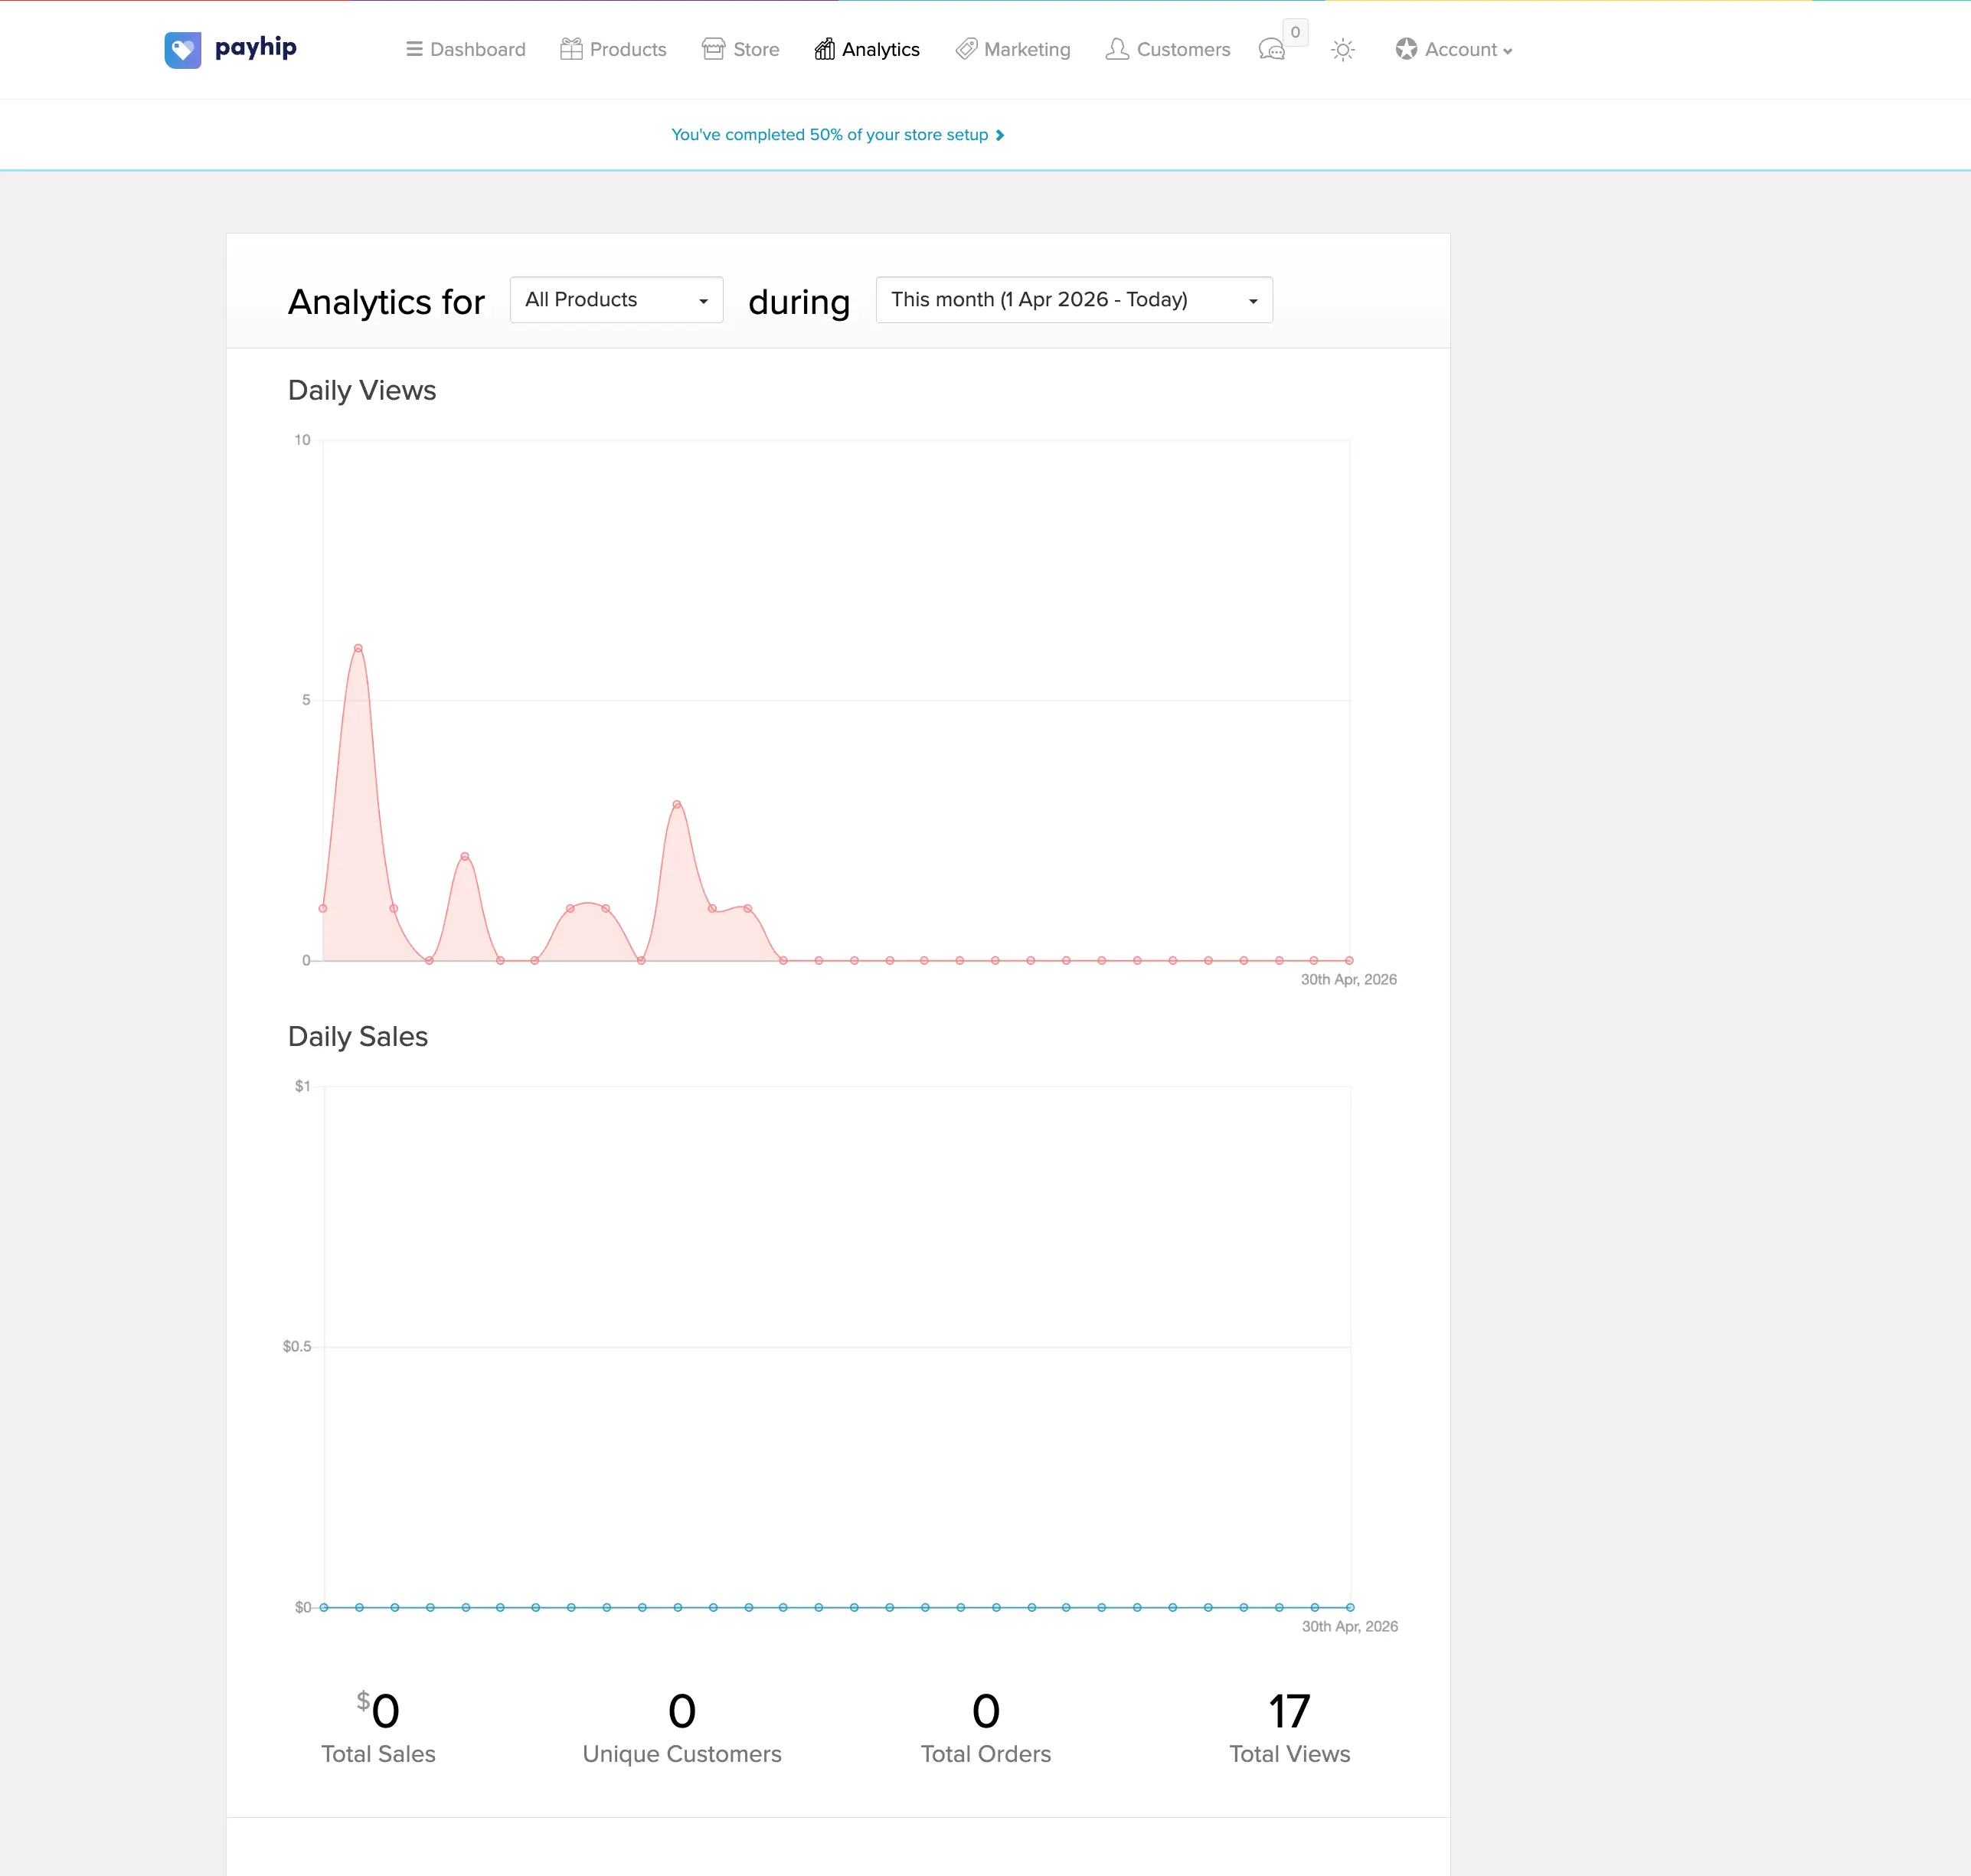
Task: Open the All Products dropdown
Action: (x=615, y=299)
